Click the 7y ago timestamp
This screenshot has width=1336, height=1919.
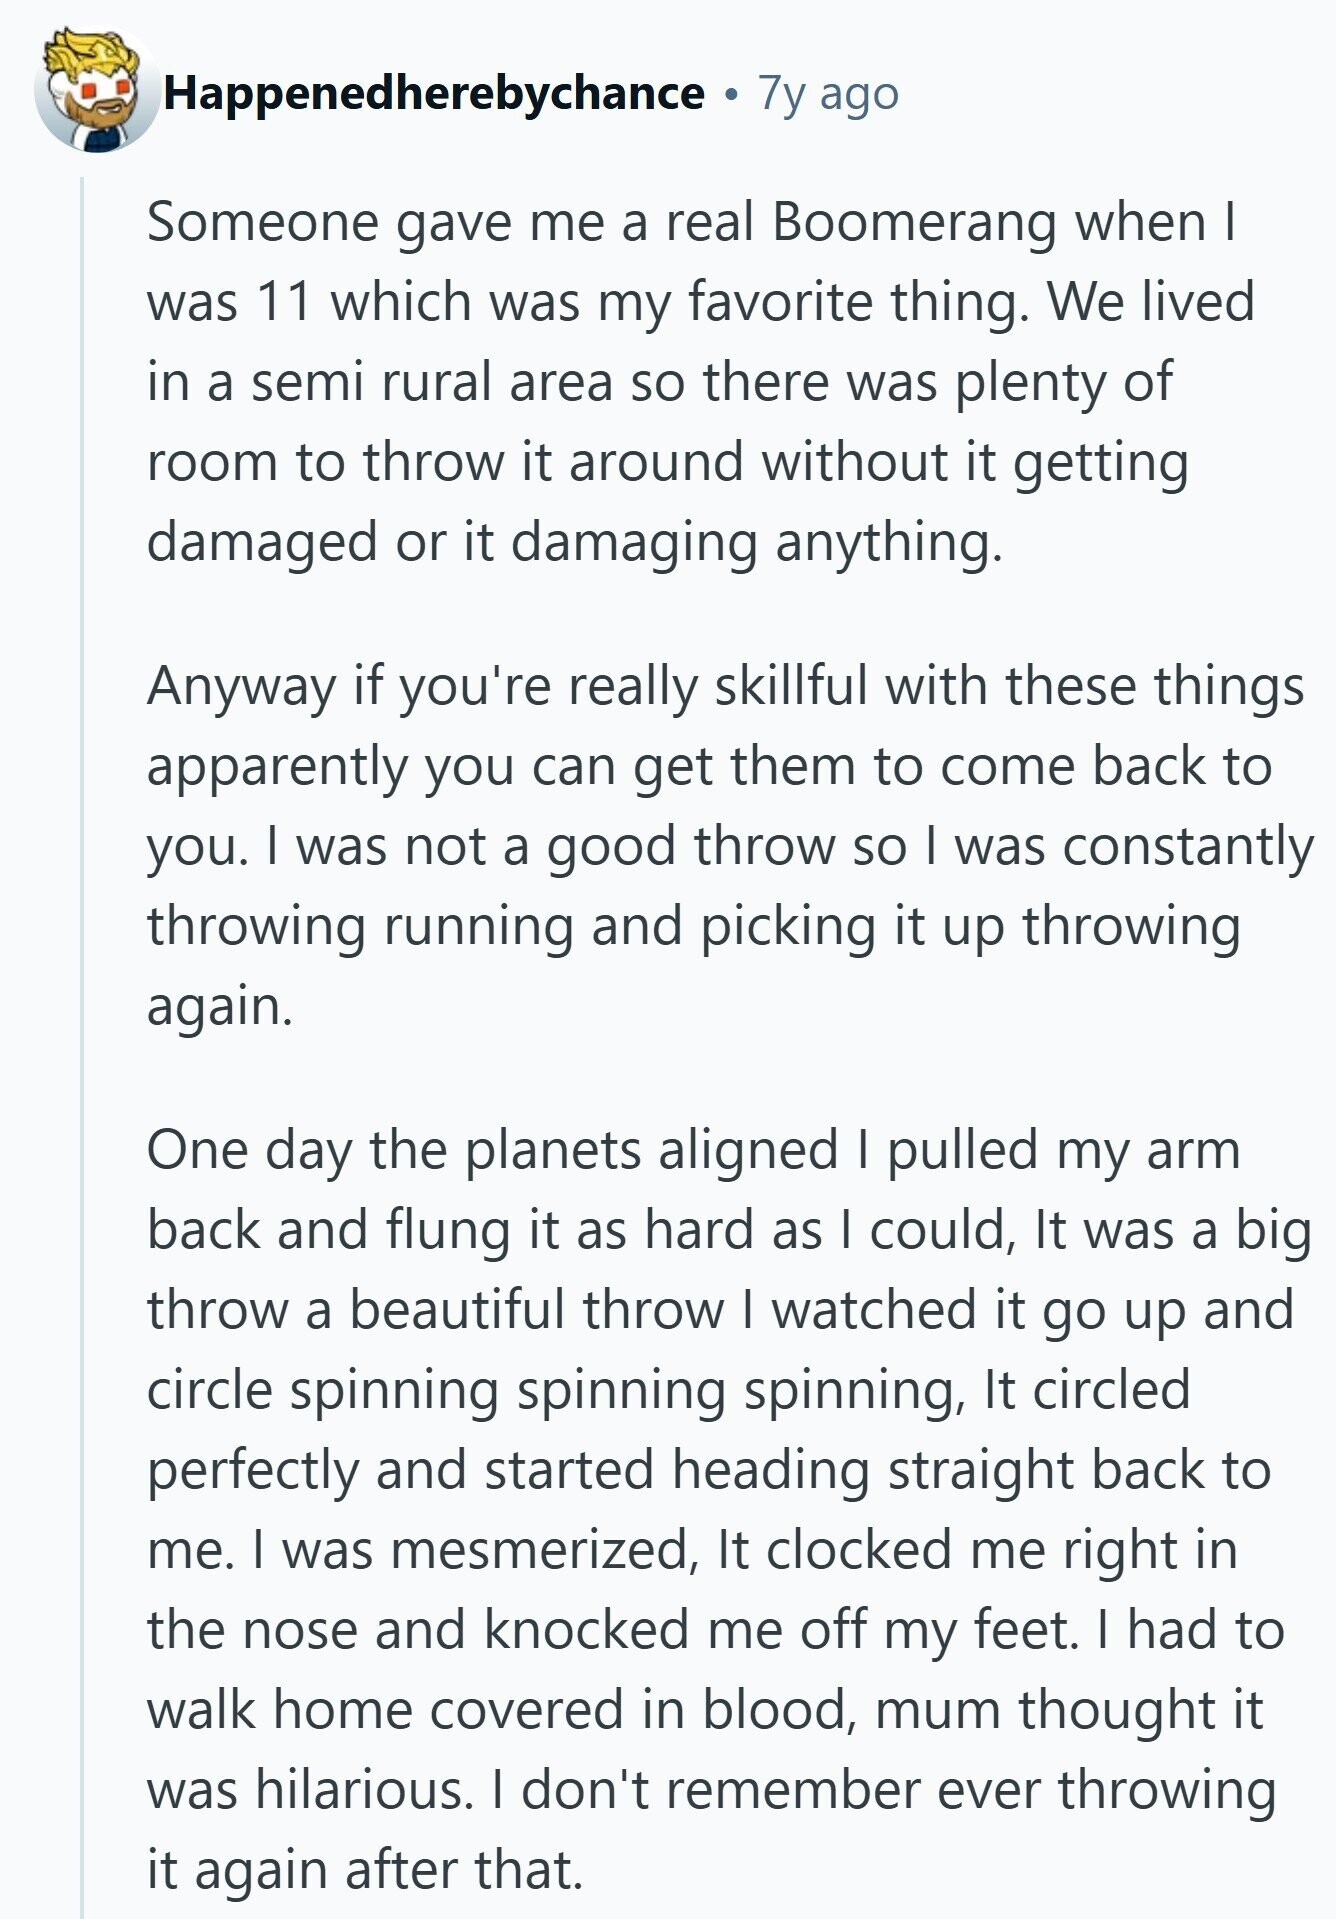[828, 93]
